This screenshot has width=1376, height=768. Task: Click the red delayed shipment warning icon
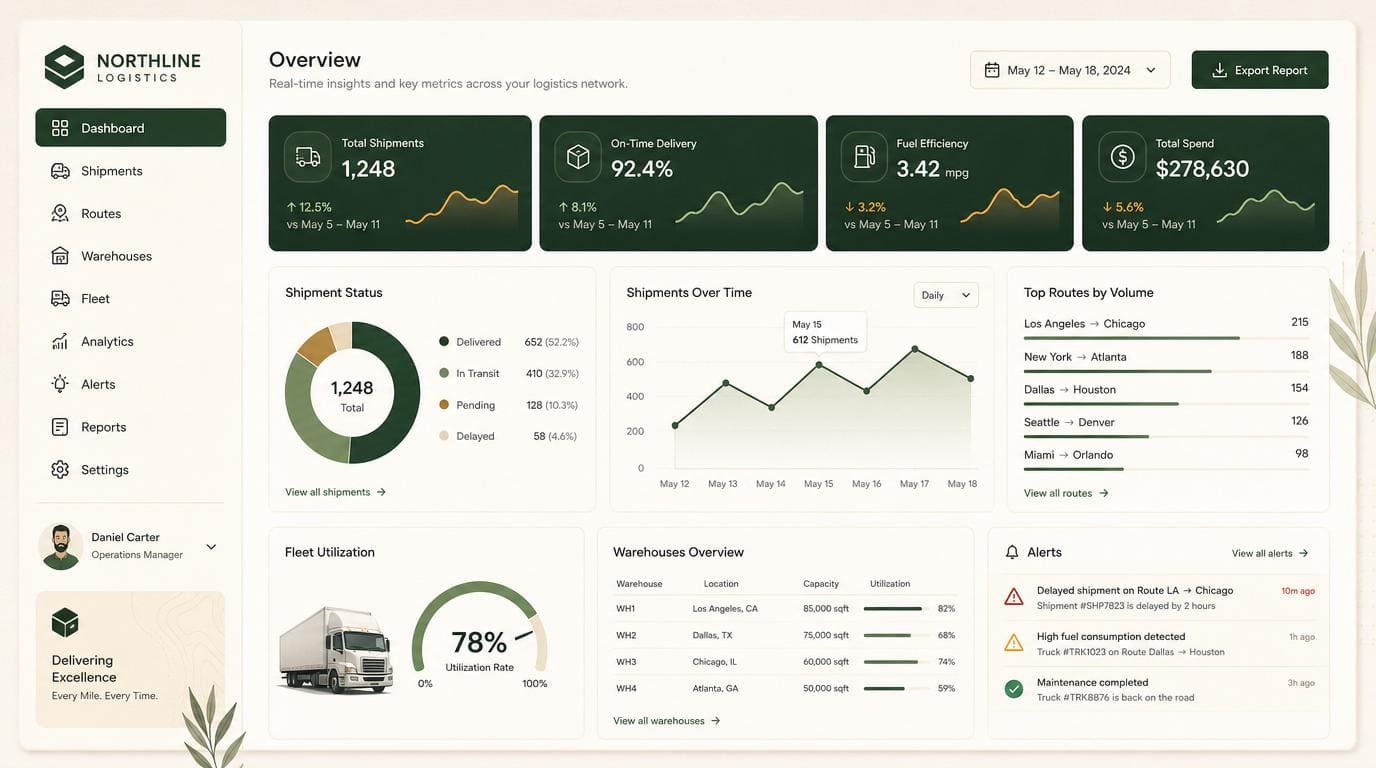pos(1014,597)
